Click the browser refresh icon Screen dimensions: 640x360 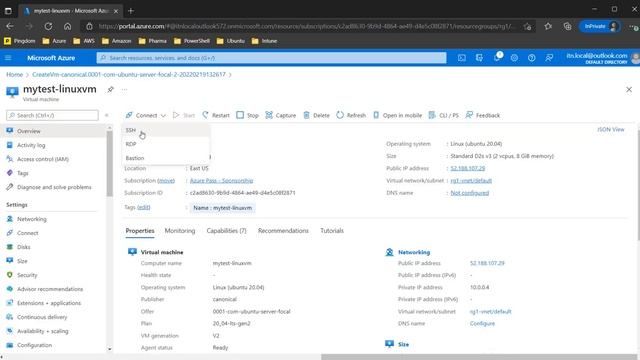point(48,26)
